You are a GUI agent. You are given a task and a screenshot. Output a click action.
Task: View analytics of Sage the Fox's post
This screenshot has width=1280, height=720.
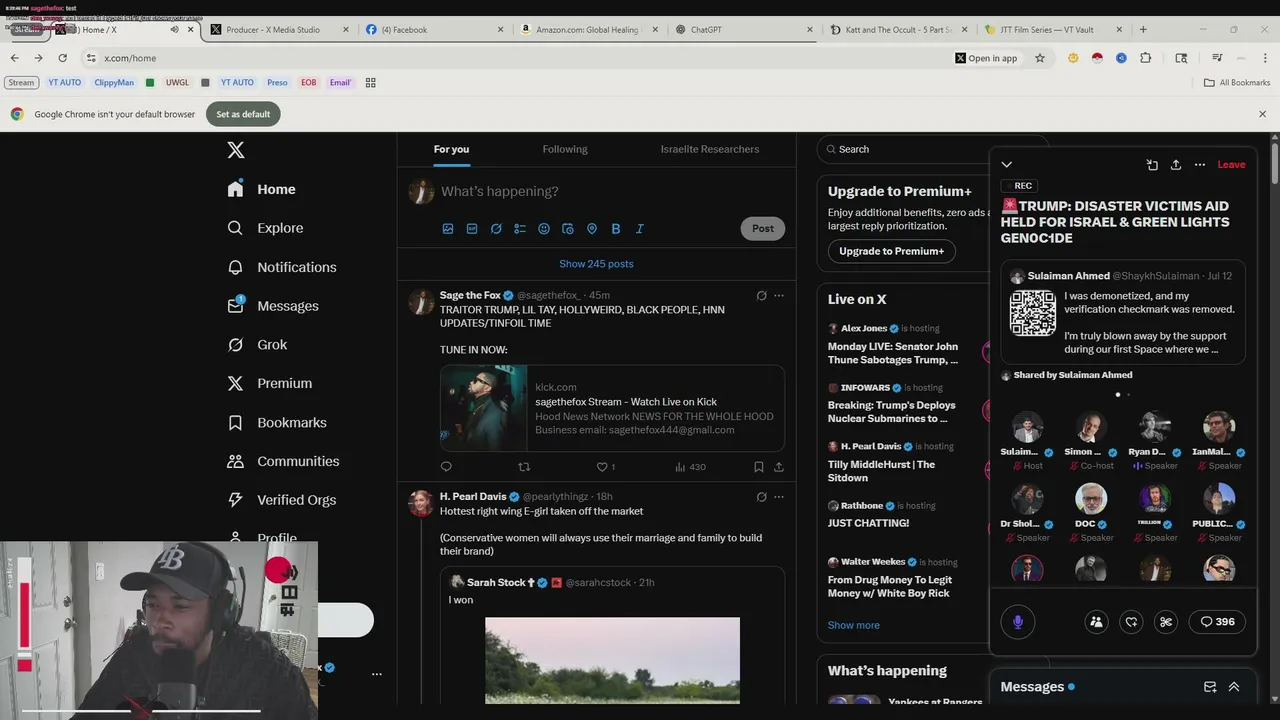(x=690, y=467)
